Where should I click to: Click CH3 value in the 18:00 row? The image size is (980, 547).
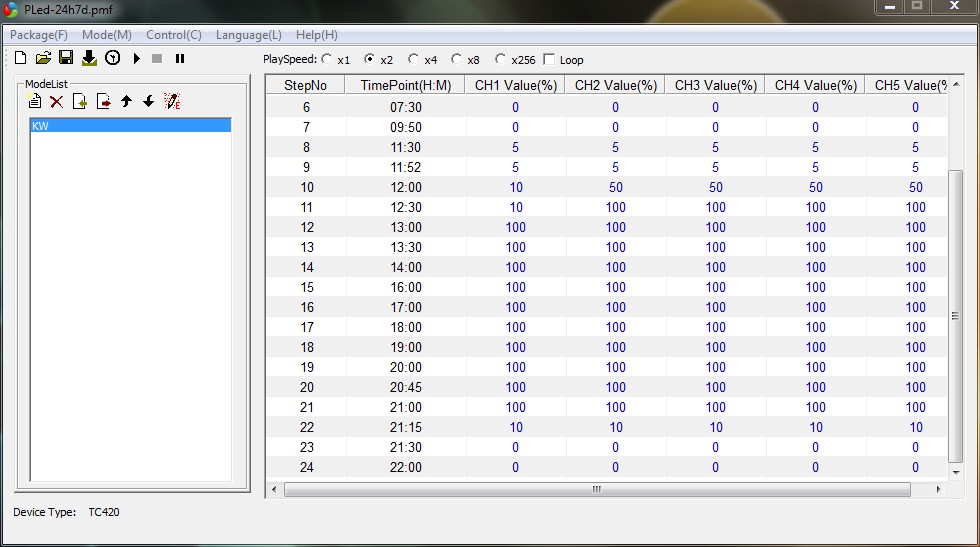coord(716,327)
